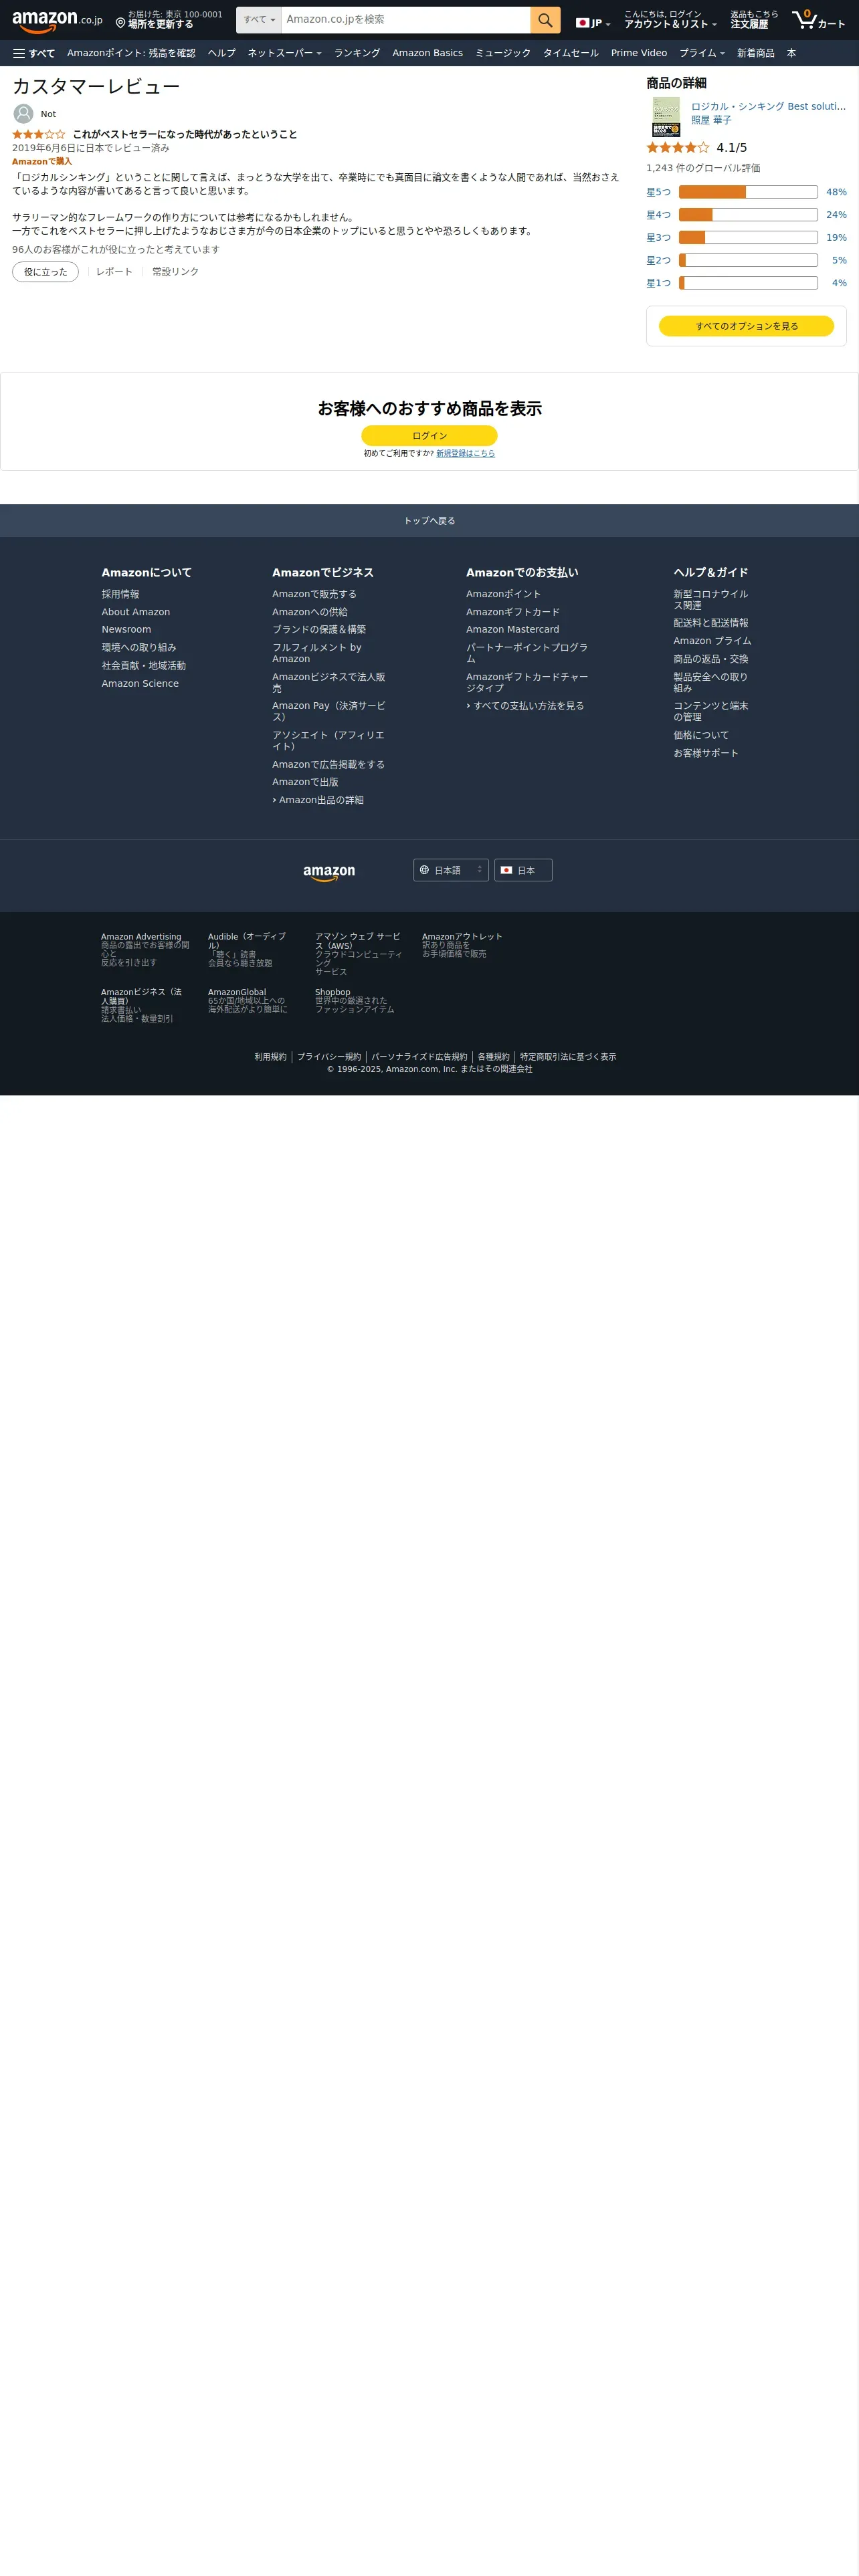Viewport: 859px width, 2576px height.
Task: Click the 常設リンク link
Action: 175,272
